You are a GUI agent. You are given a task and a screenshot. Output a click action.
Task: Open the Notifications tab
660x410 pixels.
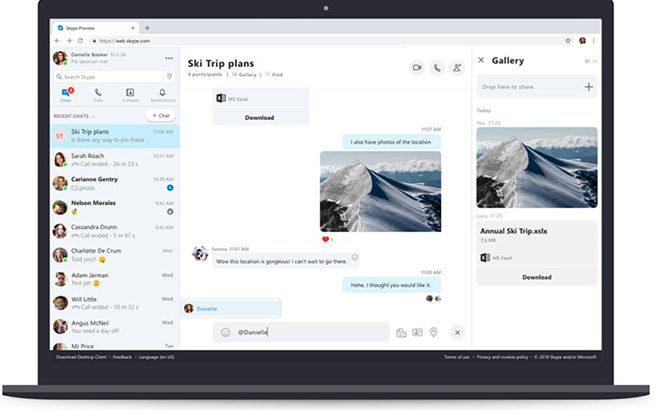tap(162, 96)
